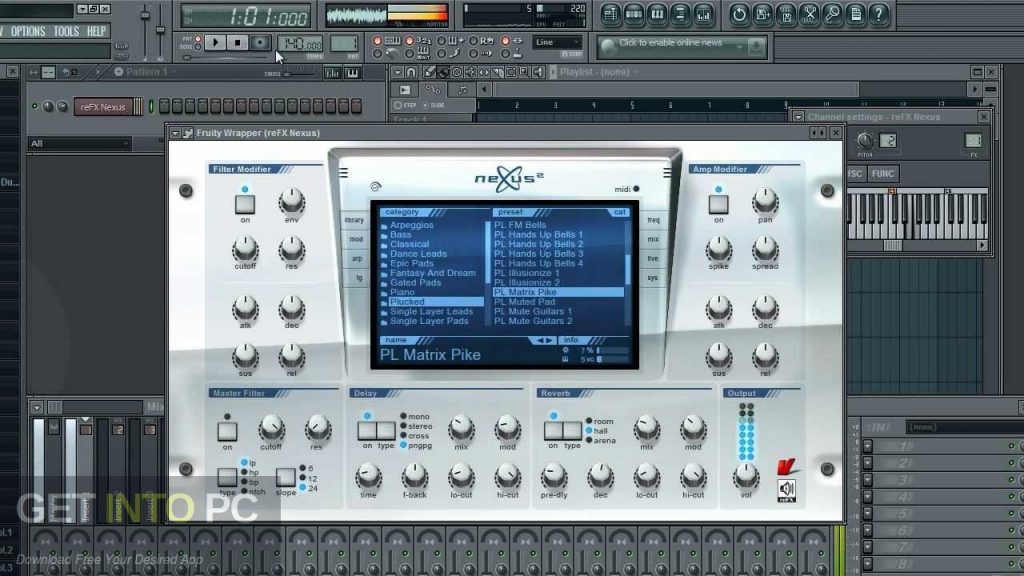Open the project info document icon
This screenshot has height=576, width=1024.
[x=856, y=14]
